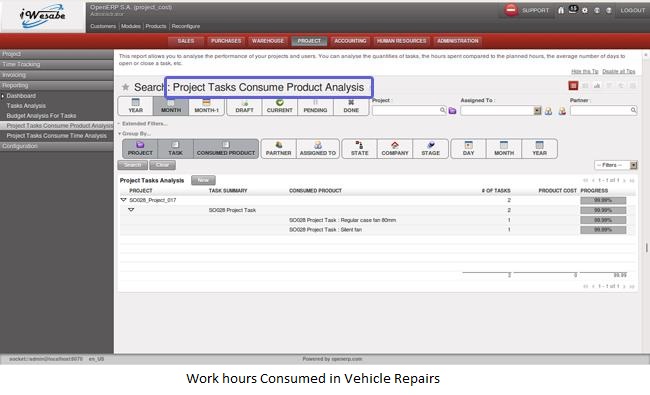The image size is (650, 395).
Task: Click the Project field folder icon
Action: (452, 110)
